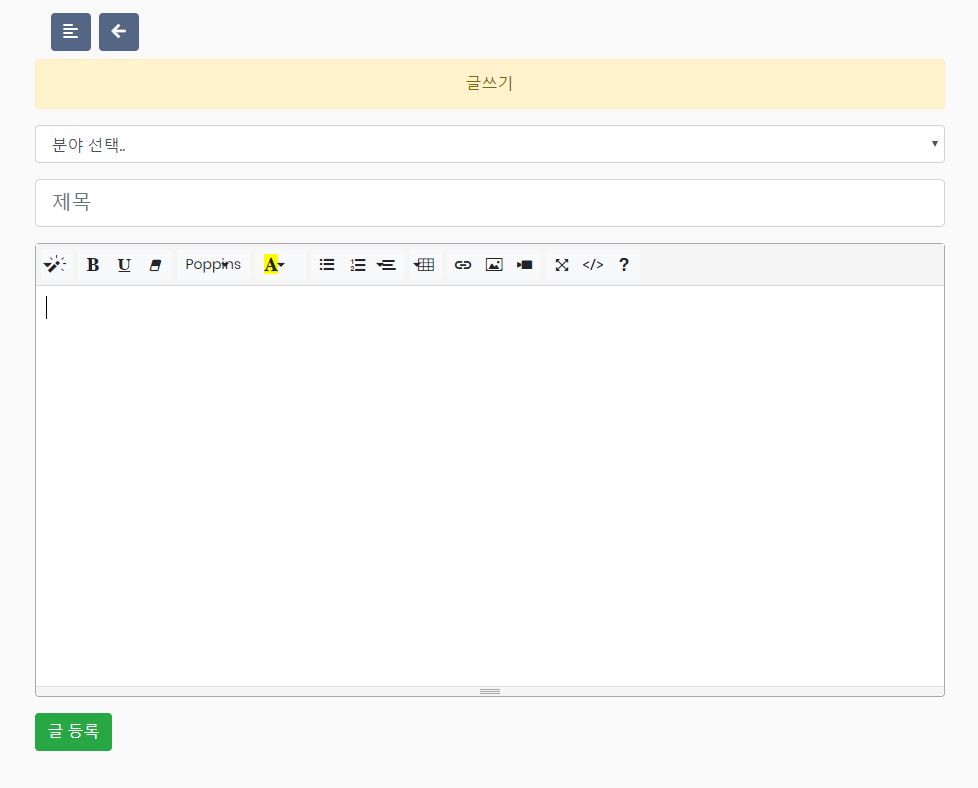Insert an ordered numbered list
Image resolution: width=978 pixels, height=788 pixels.
357,265
